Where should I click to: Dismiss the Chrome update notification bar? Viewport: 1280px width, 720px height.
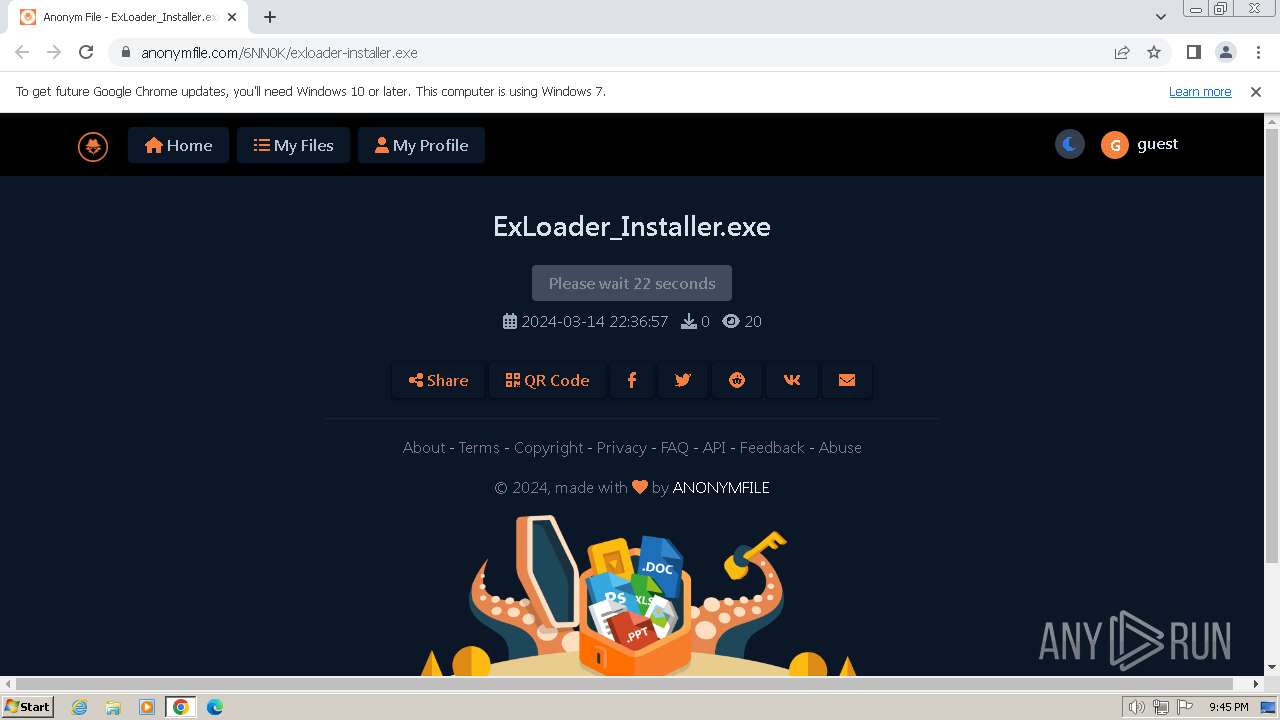pyautogui.click(x=1256, y=91)
